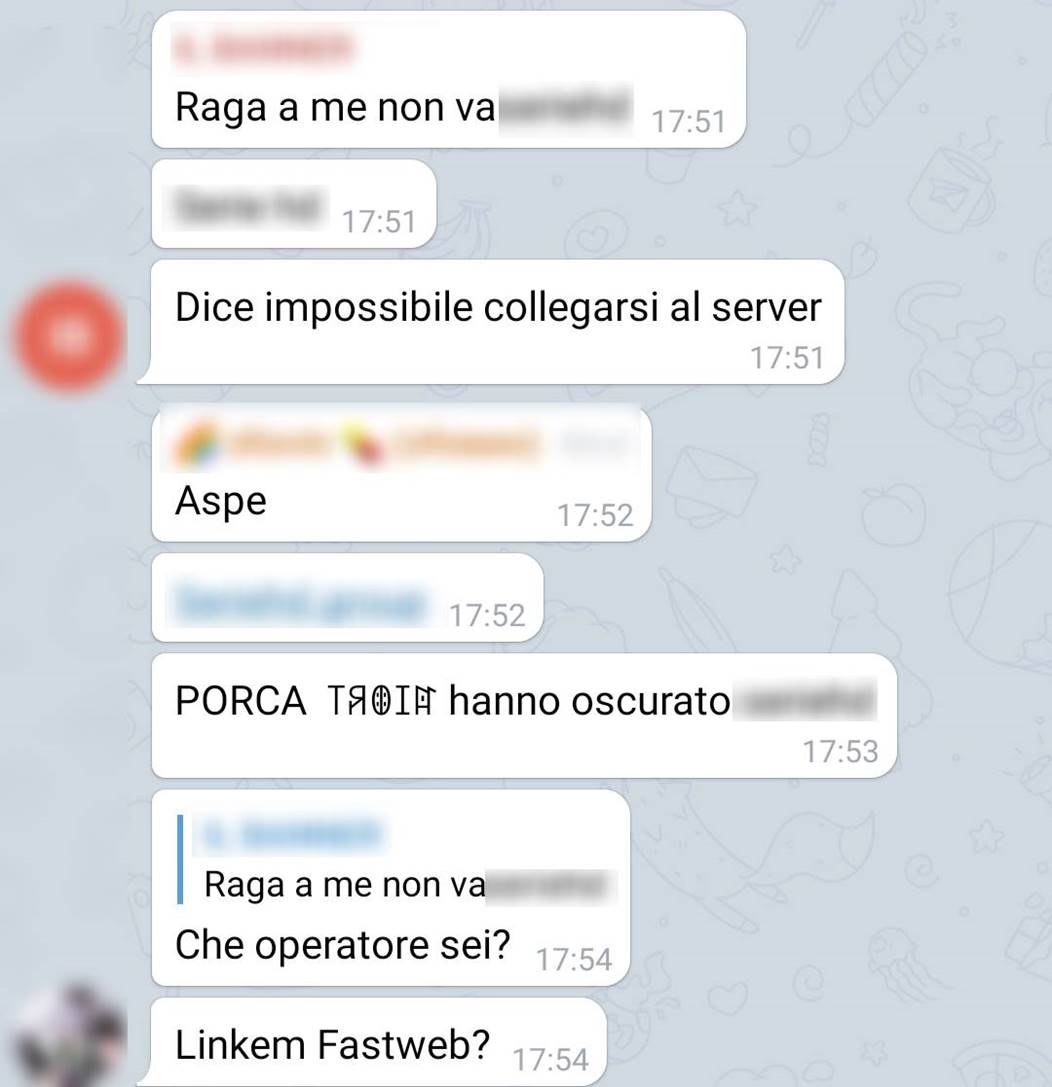
Task: Click the blurred blue link message at 17:52
Action: [x=301, y=602]
